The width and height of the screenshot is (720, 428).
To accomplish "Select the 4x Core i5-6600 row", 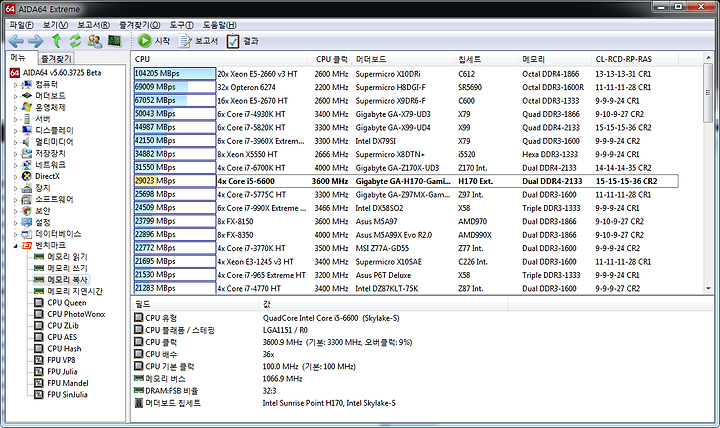I will click(405, 181).
